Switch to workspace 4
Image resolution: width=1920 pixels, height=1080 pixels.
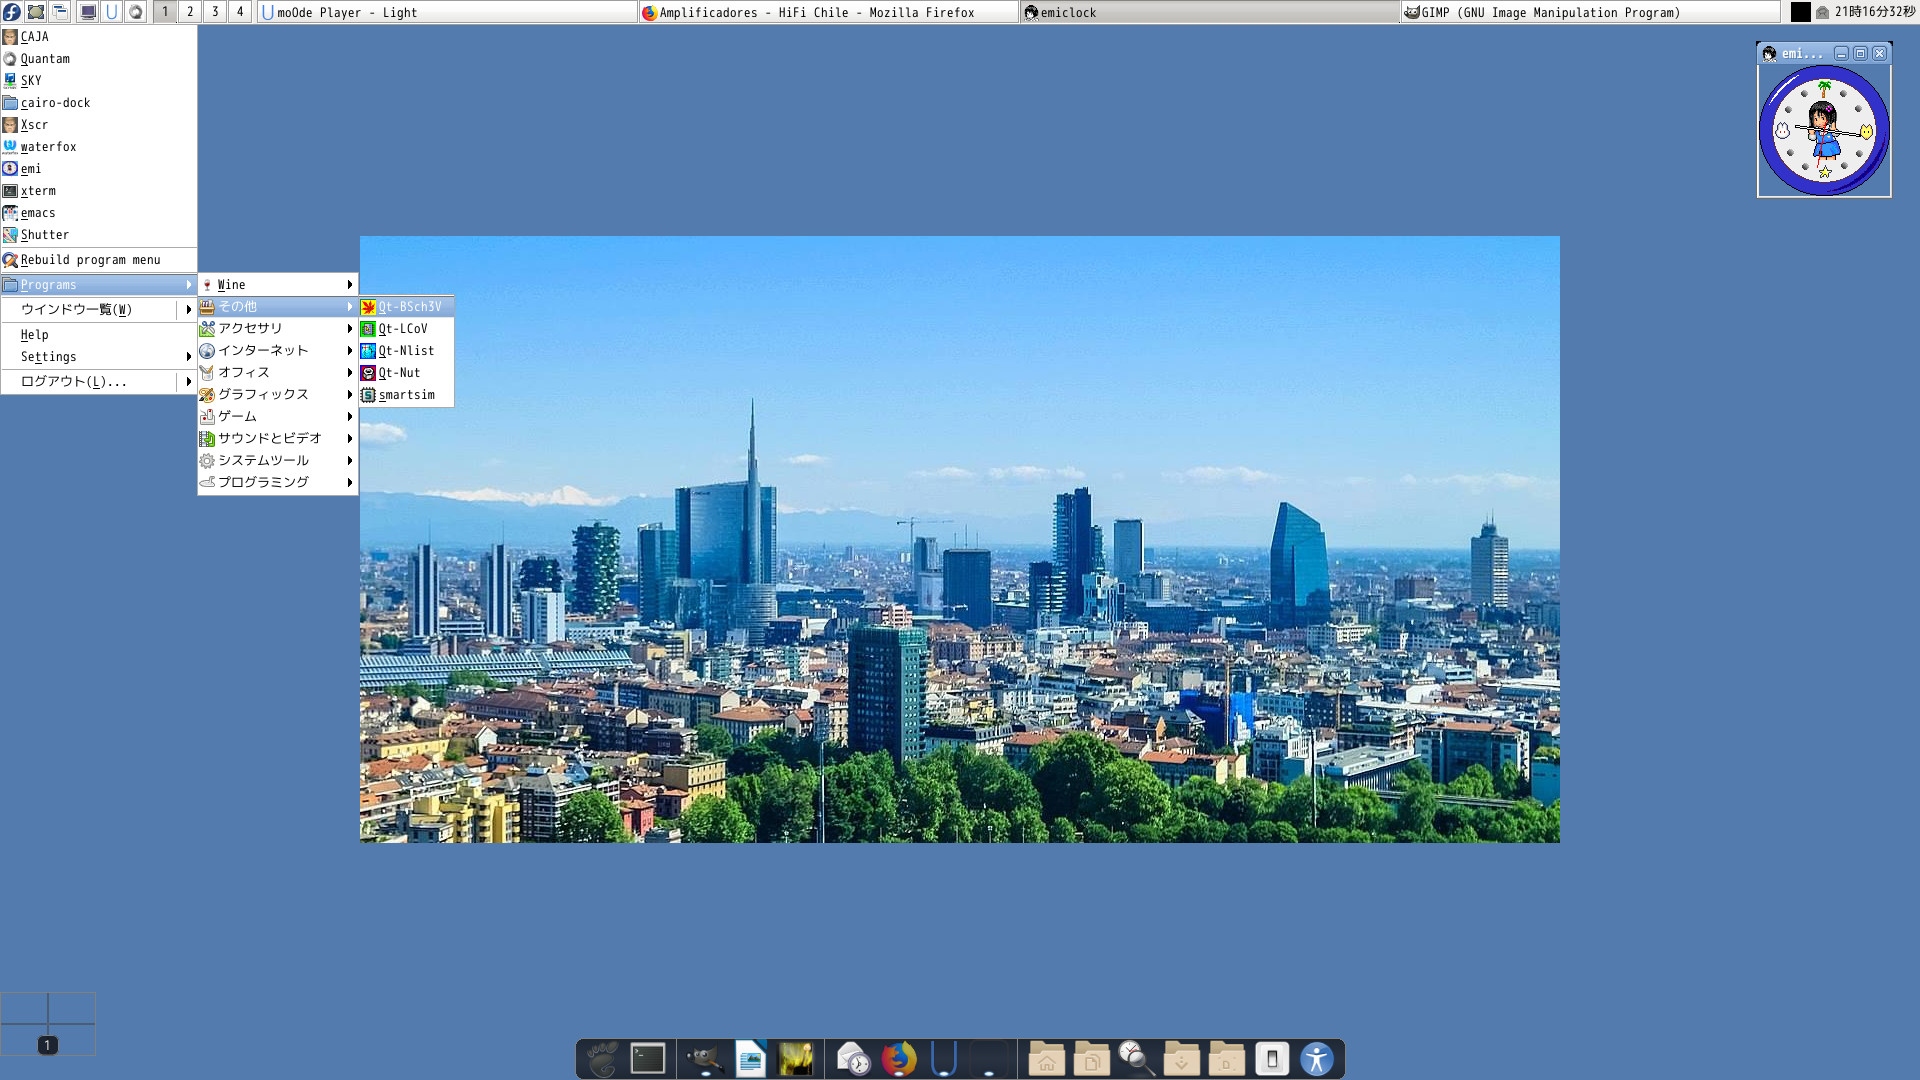[240, 12]
